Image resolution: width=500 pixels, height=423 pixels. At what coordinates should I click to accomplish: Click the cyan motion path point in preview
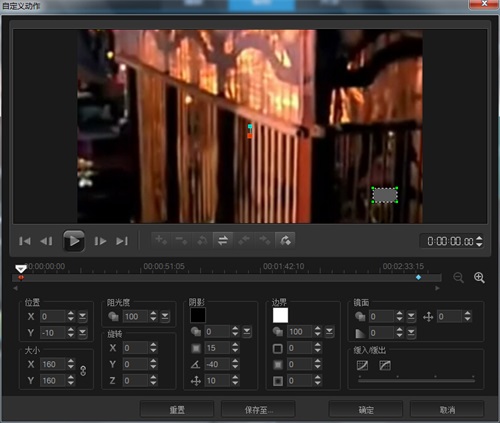250,126
